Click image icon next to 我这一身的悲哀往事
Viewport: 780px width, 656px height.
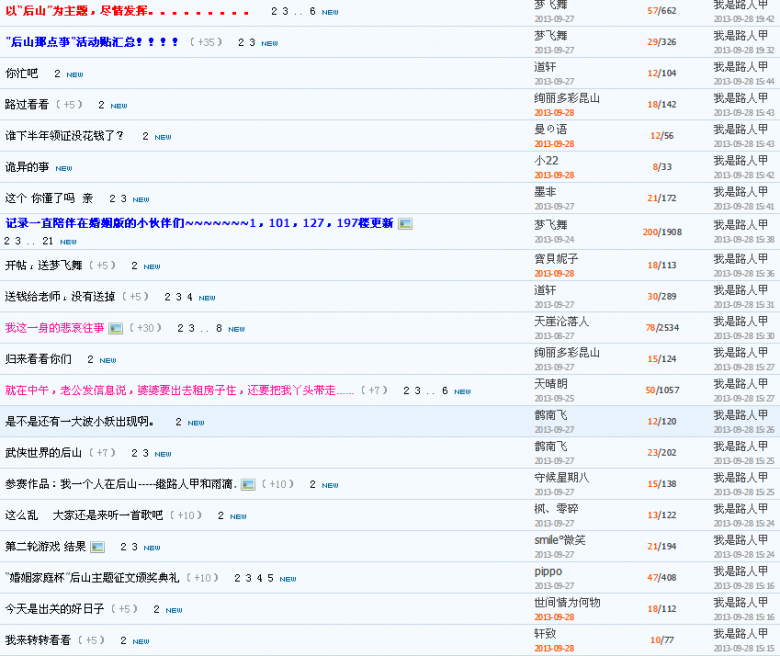coord(115,328)
